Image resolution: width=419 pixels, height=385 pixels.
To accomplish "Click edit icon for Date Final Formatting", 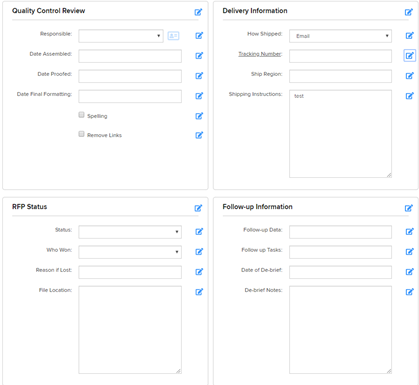I will coord(199,96).
